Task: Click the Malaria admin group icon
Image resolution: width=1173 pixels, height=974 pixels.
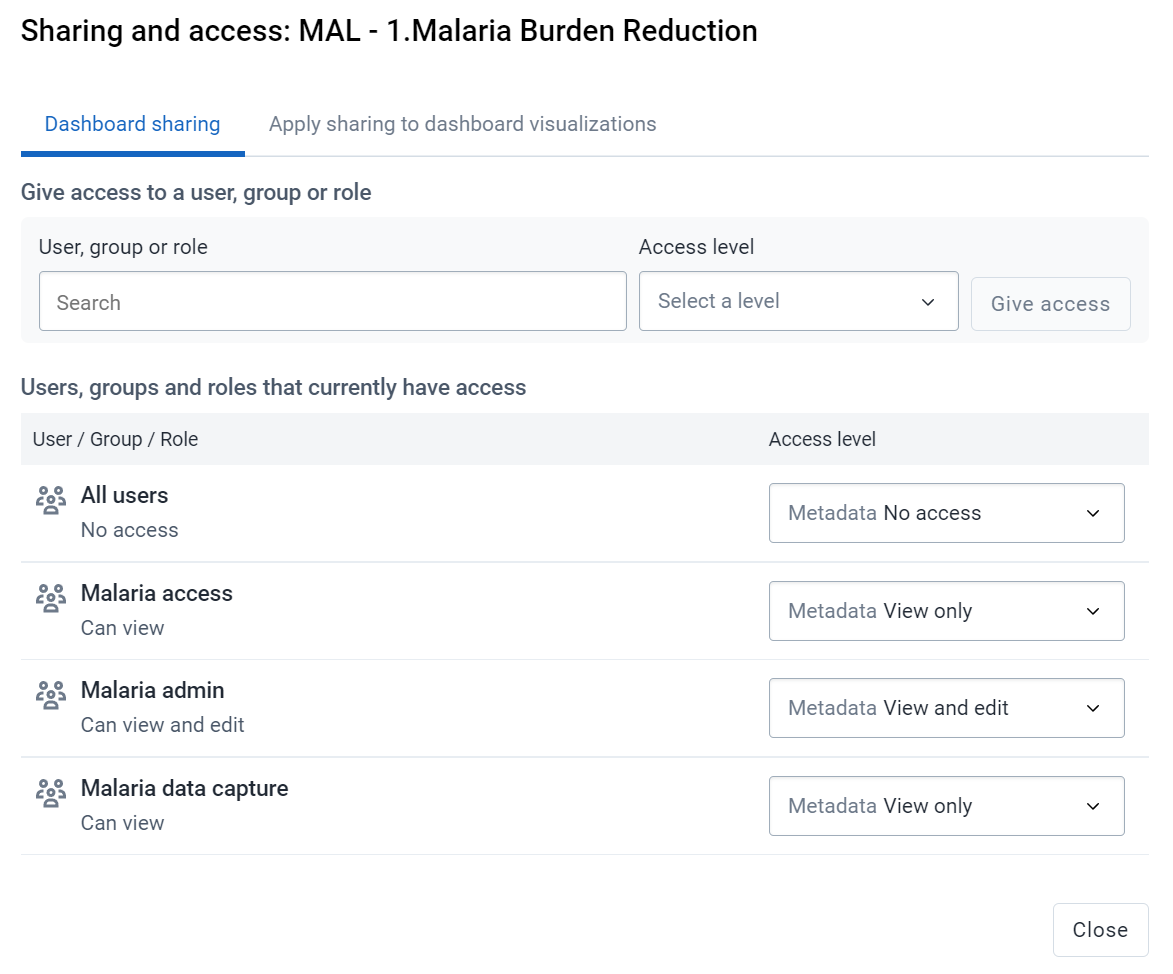Action: pyautogui.click(x=51, y=695)
